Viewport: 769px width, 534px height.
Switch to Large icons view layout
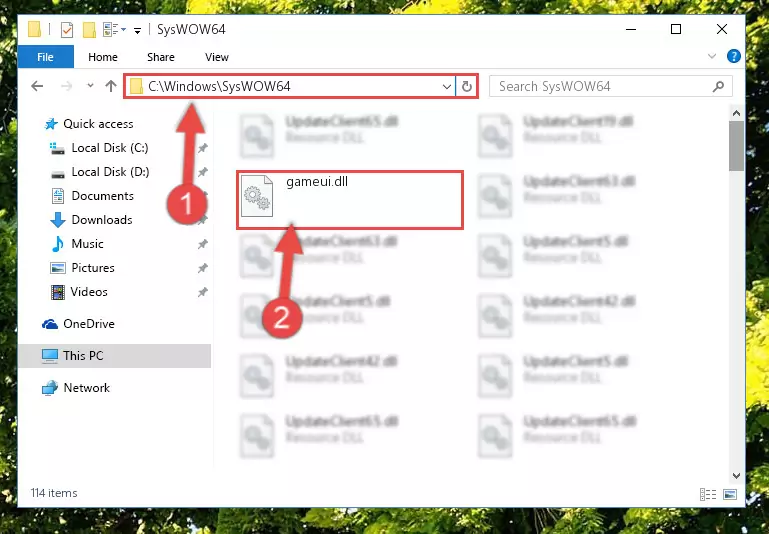[730, 494]
